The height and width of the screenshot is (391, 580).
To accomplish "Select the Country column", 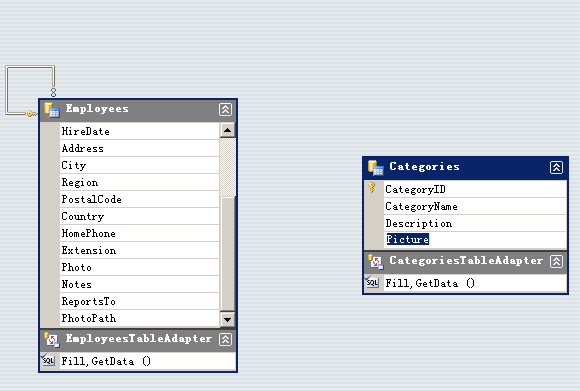I will click(139, 216).
